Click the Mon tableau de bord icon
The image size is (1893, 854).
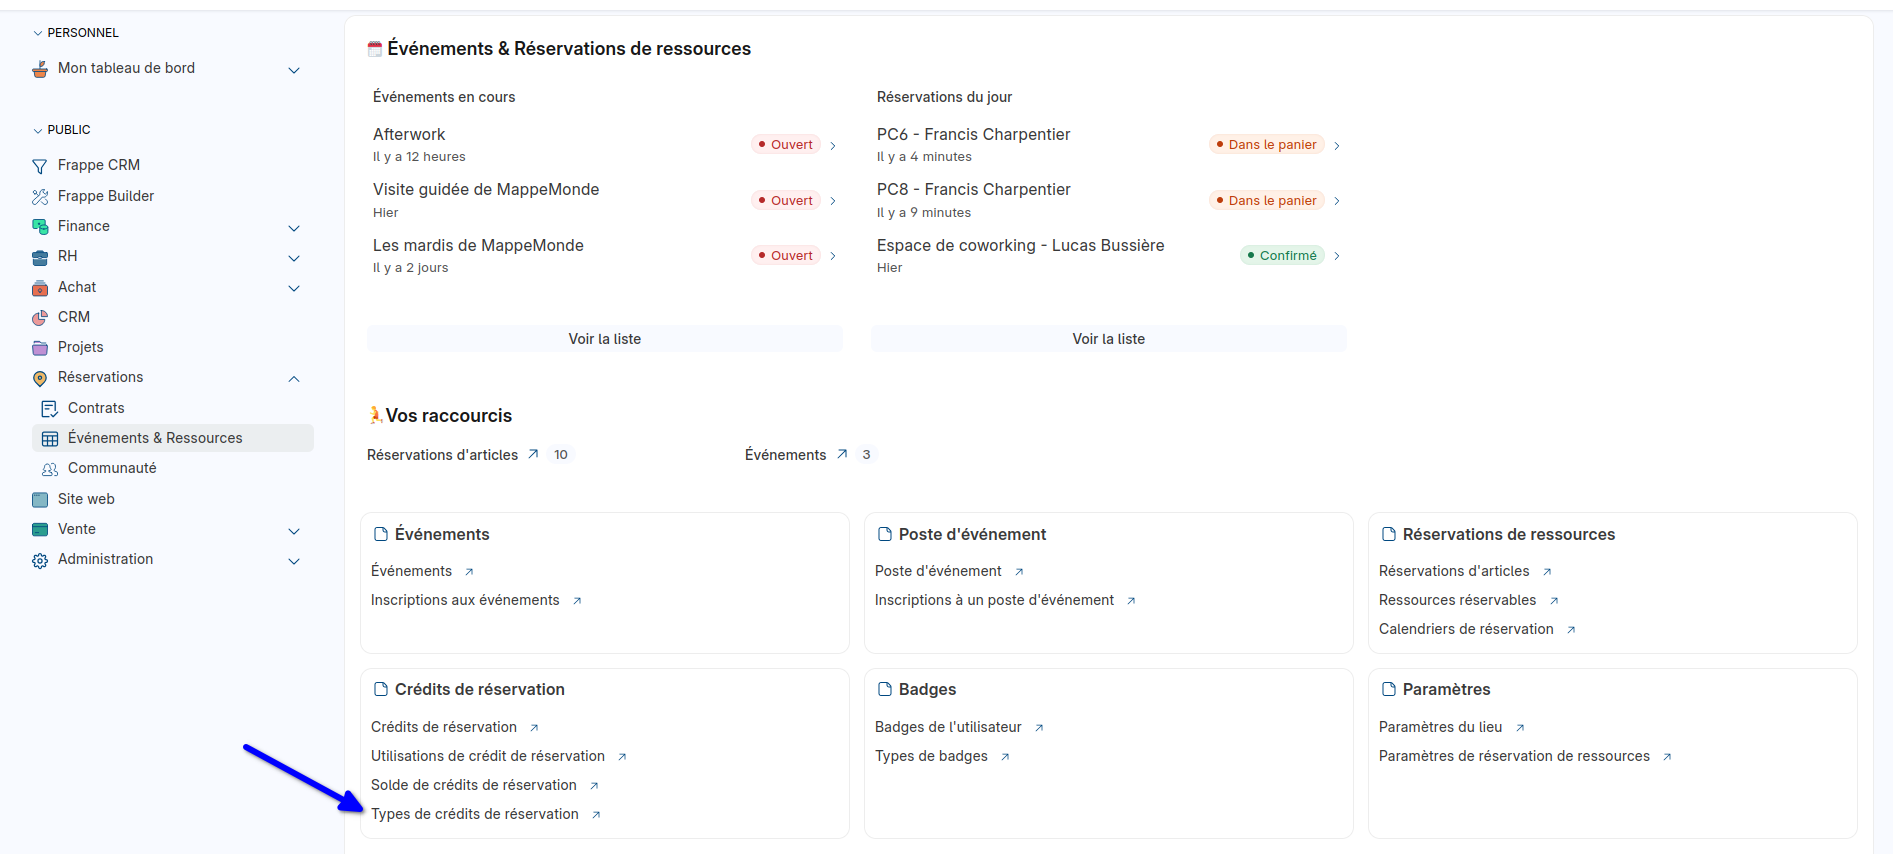click(x=40, y=69)
